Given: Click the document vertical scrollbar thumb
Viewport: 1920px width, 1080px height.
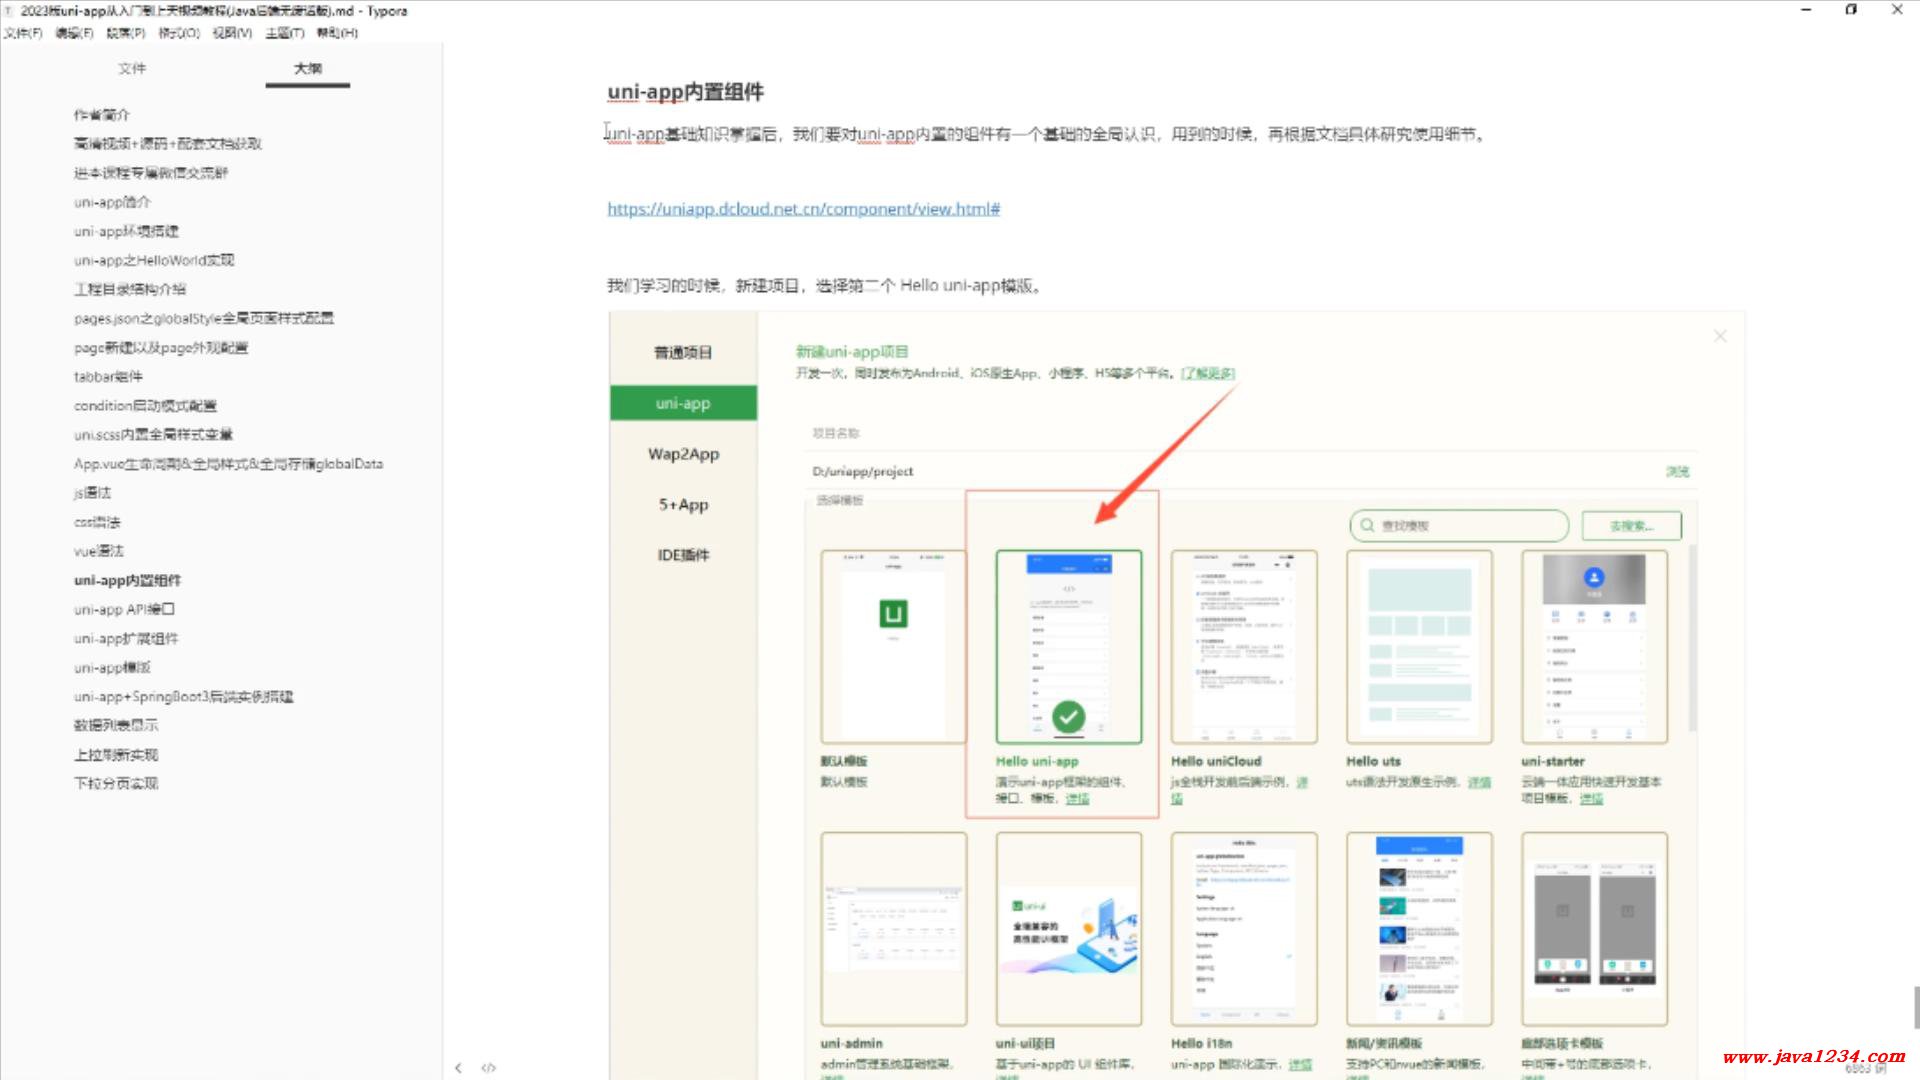Looking at the screenshot, I should (1916, 1007).
